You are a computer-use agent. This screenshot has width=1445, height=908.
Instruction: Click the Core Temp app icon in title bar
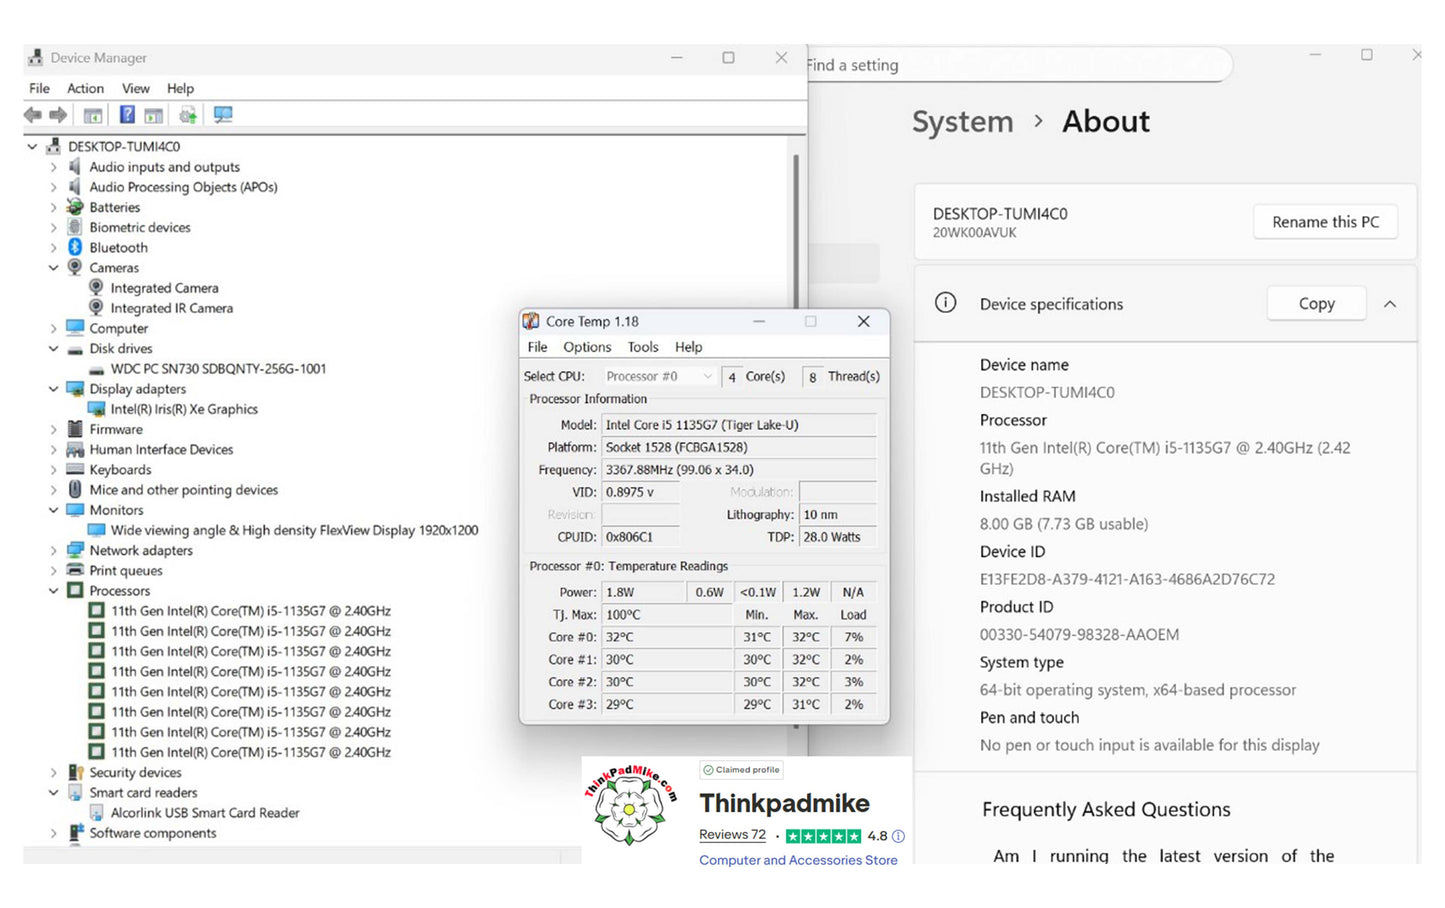tap(531, 321)
